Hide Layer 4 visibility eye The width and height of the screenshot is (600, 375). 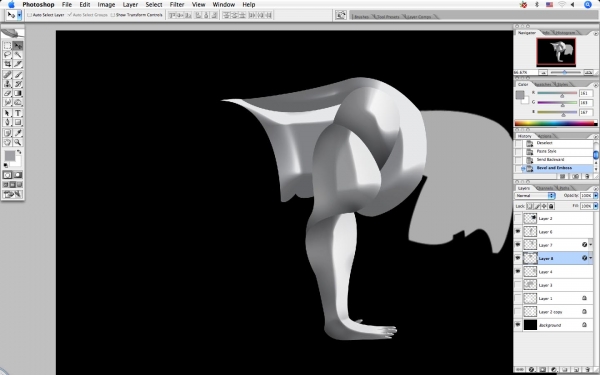point(518,272)
